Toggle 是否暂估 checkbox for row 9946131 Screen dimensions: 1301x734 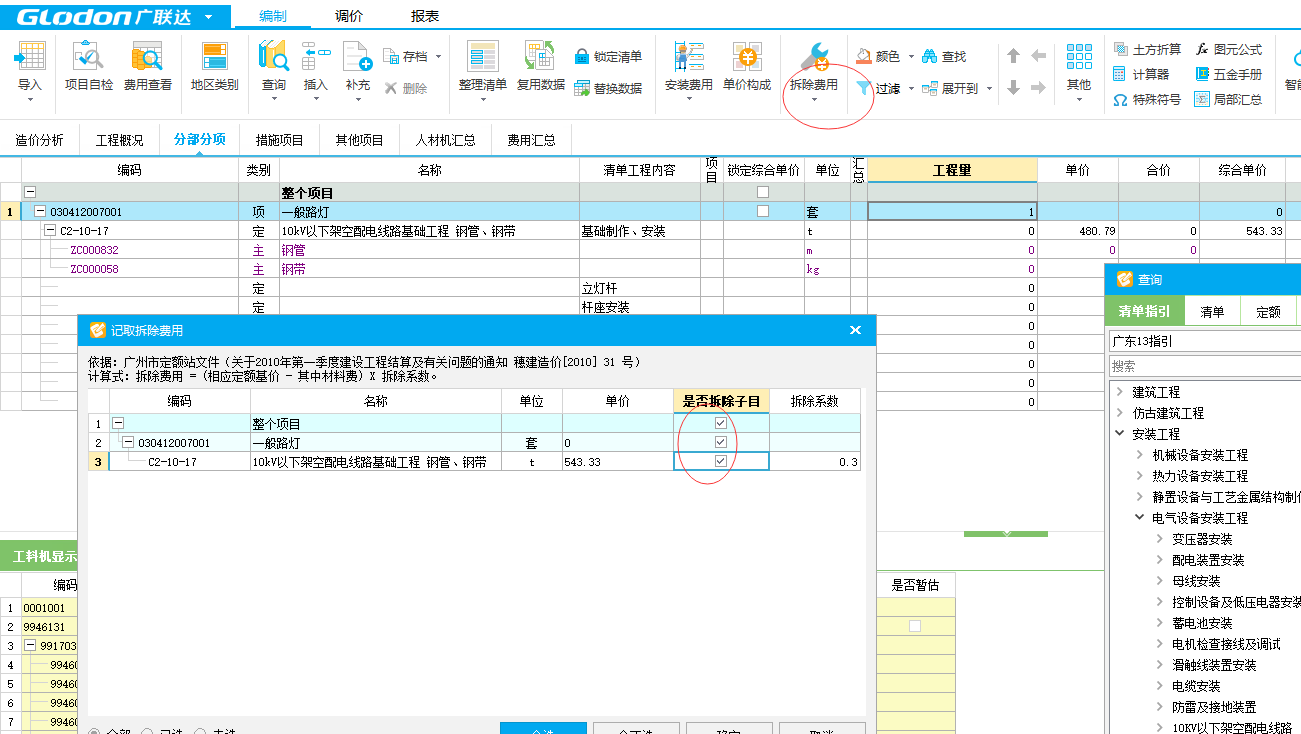point(915,626)
